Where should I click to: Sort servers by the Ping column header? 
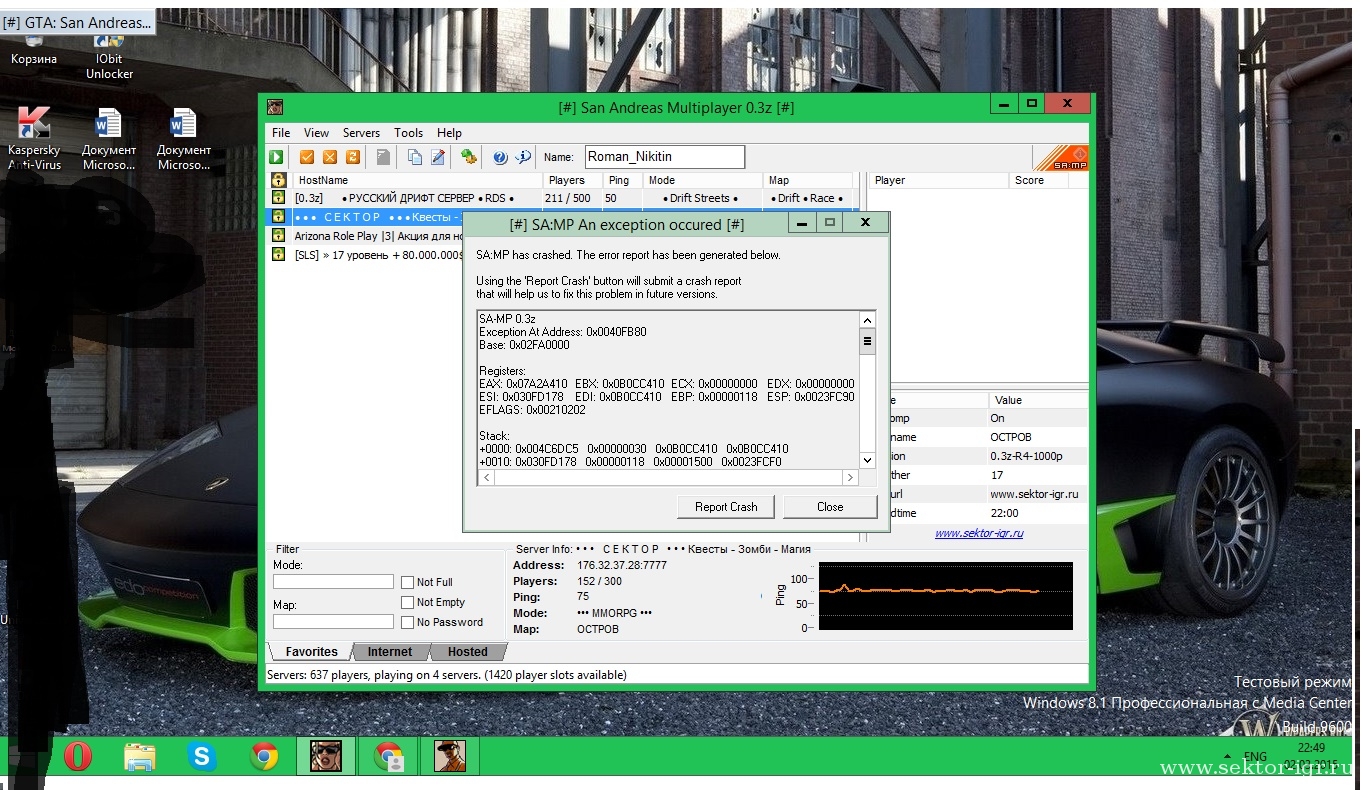[622, 180]
